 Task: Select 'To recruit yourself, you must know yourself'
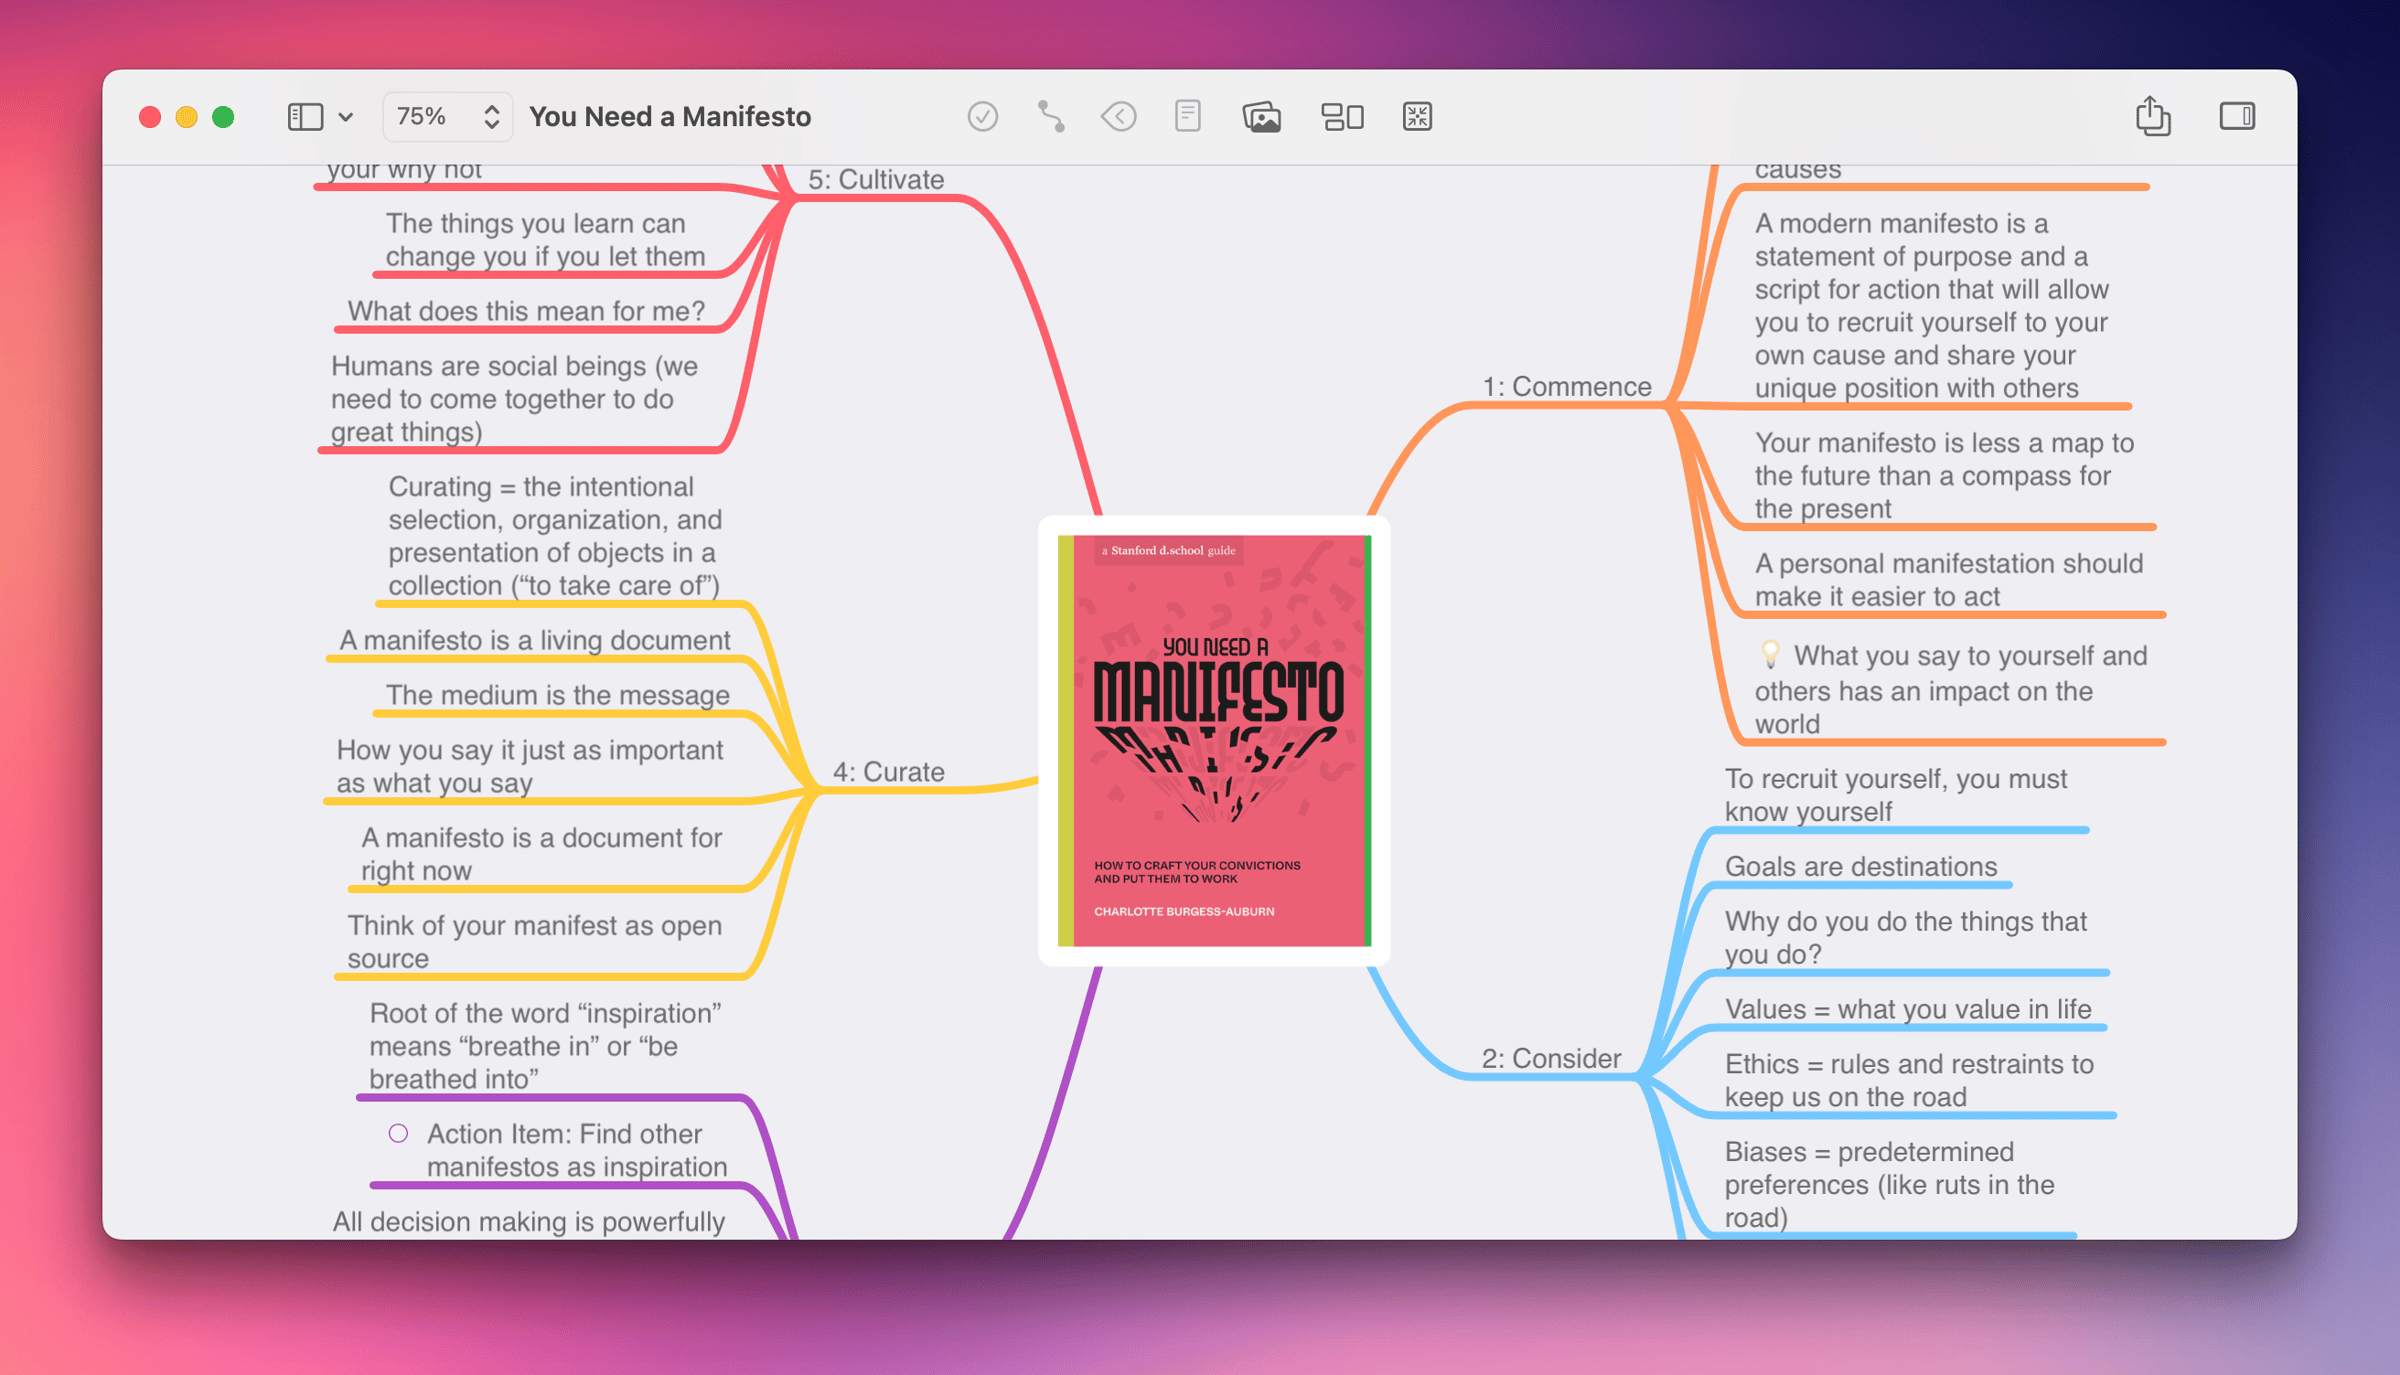point(1895,795)
